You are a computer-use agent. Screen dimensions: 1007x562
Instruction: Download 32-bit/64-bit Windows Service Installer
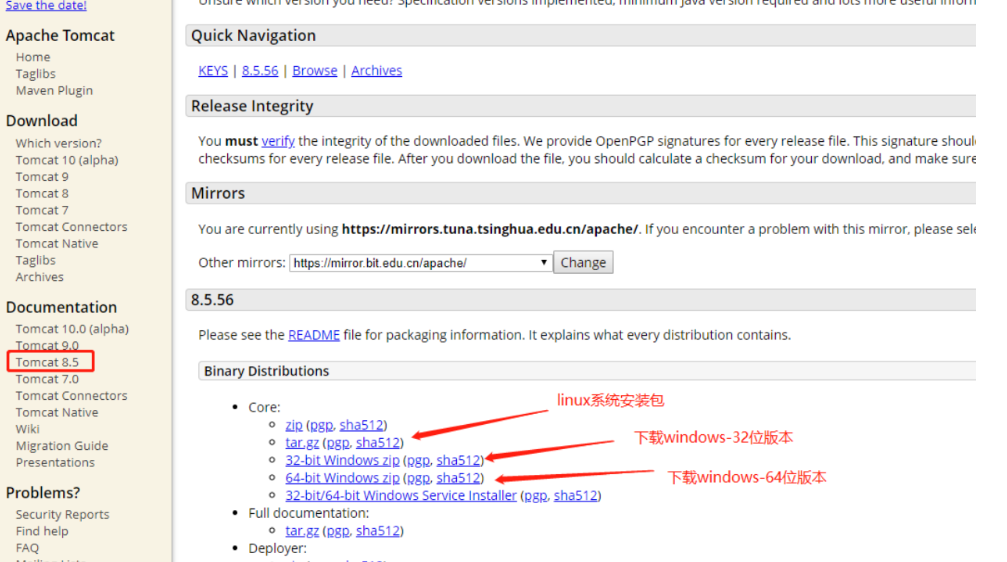[x=401, y=496]
